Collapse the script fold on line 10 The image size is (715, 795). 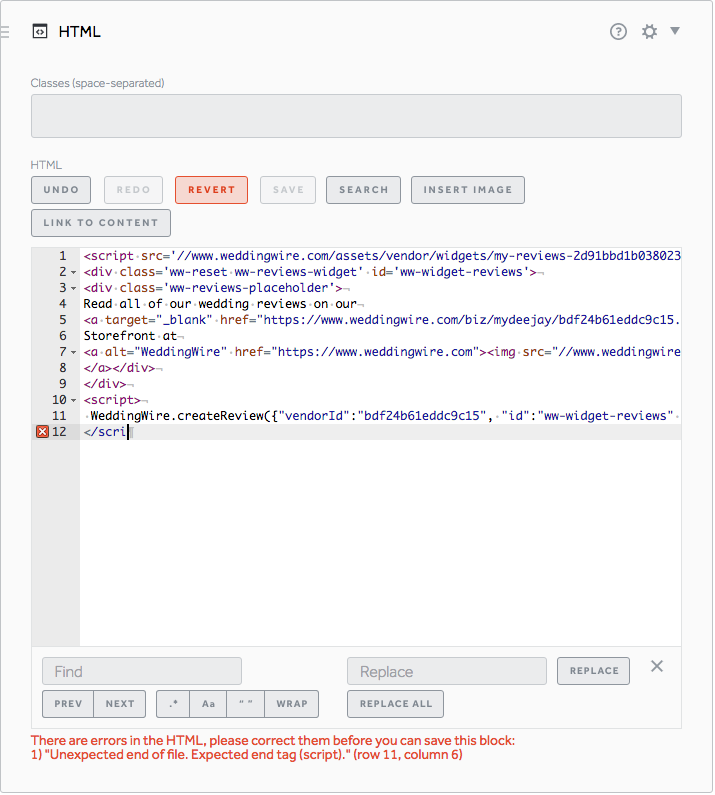tap(74, 400)
